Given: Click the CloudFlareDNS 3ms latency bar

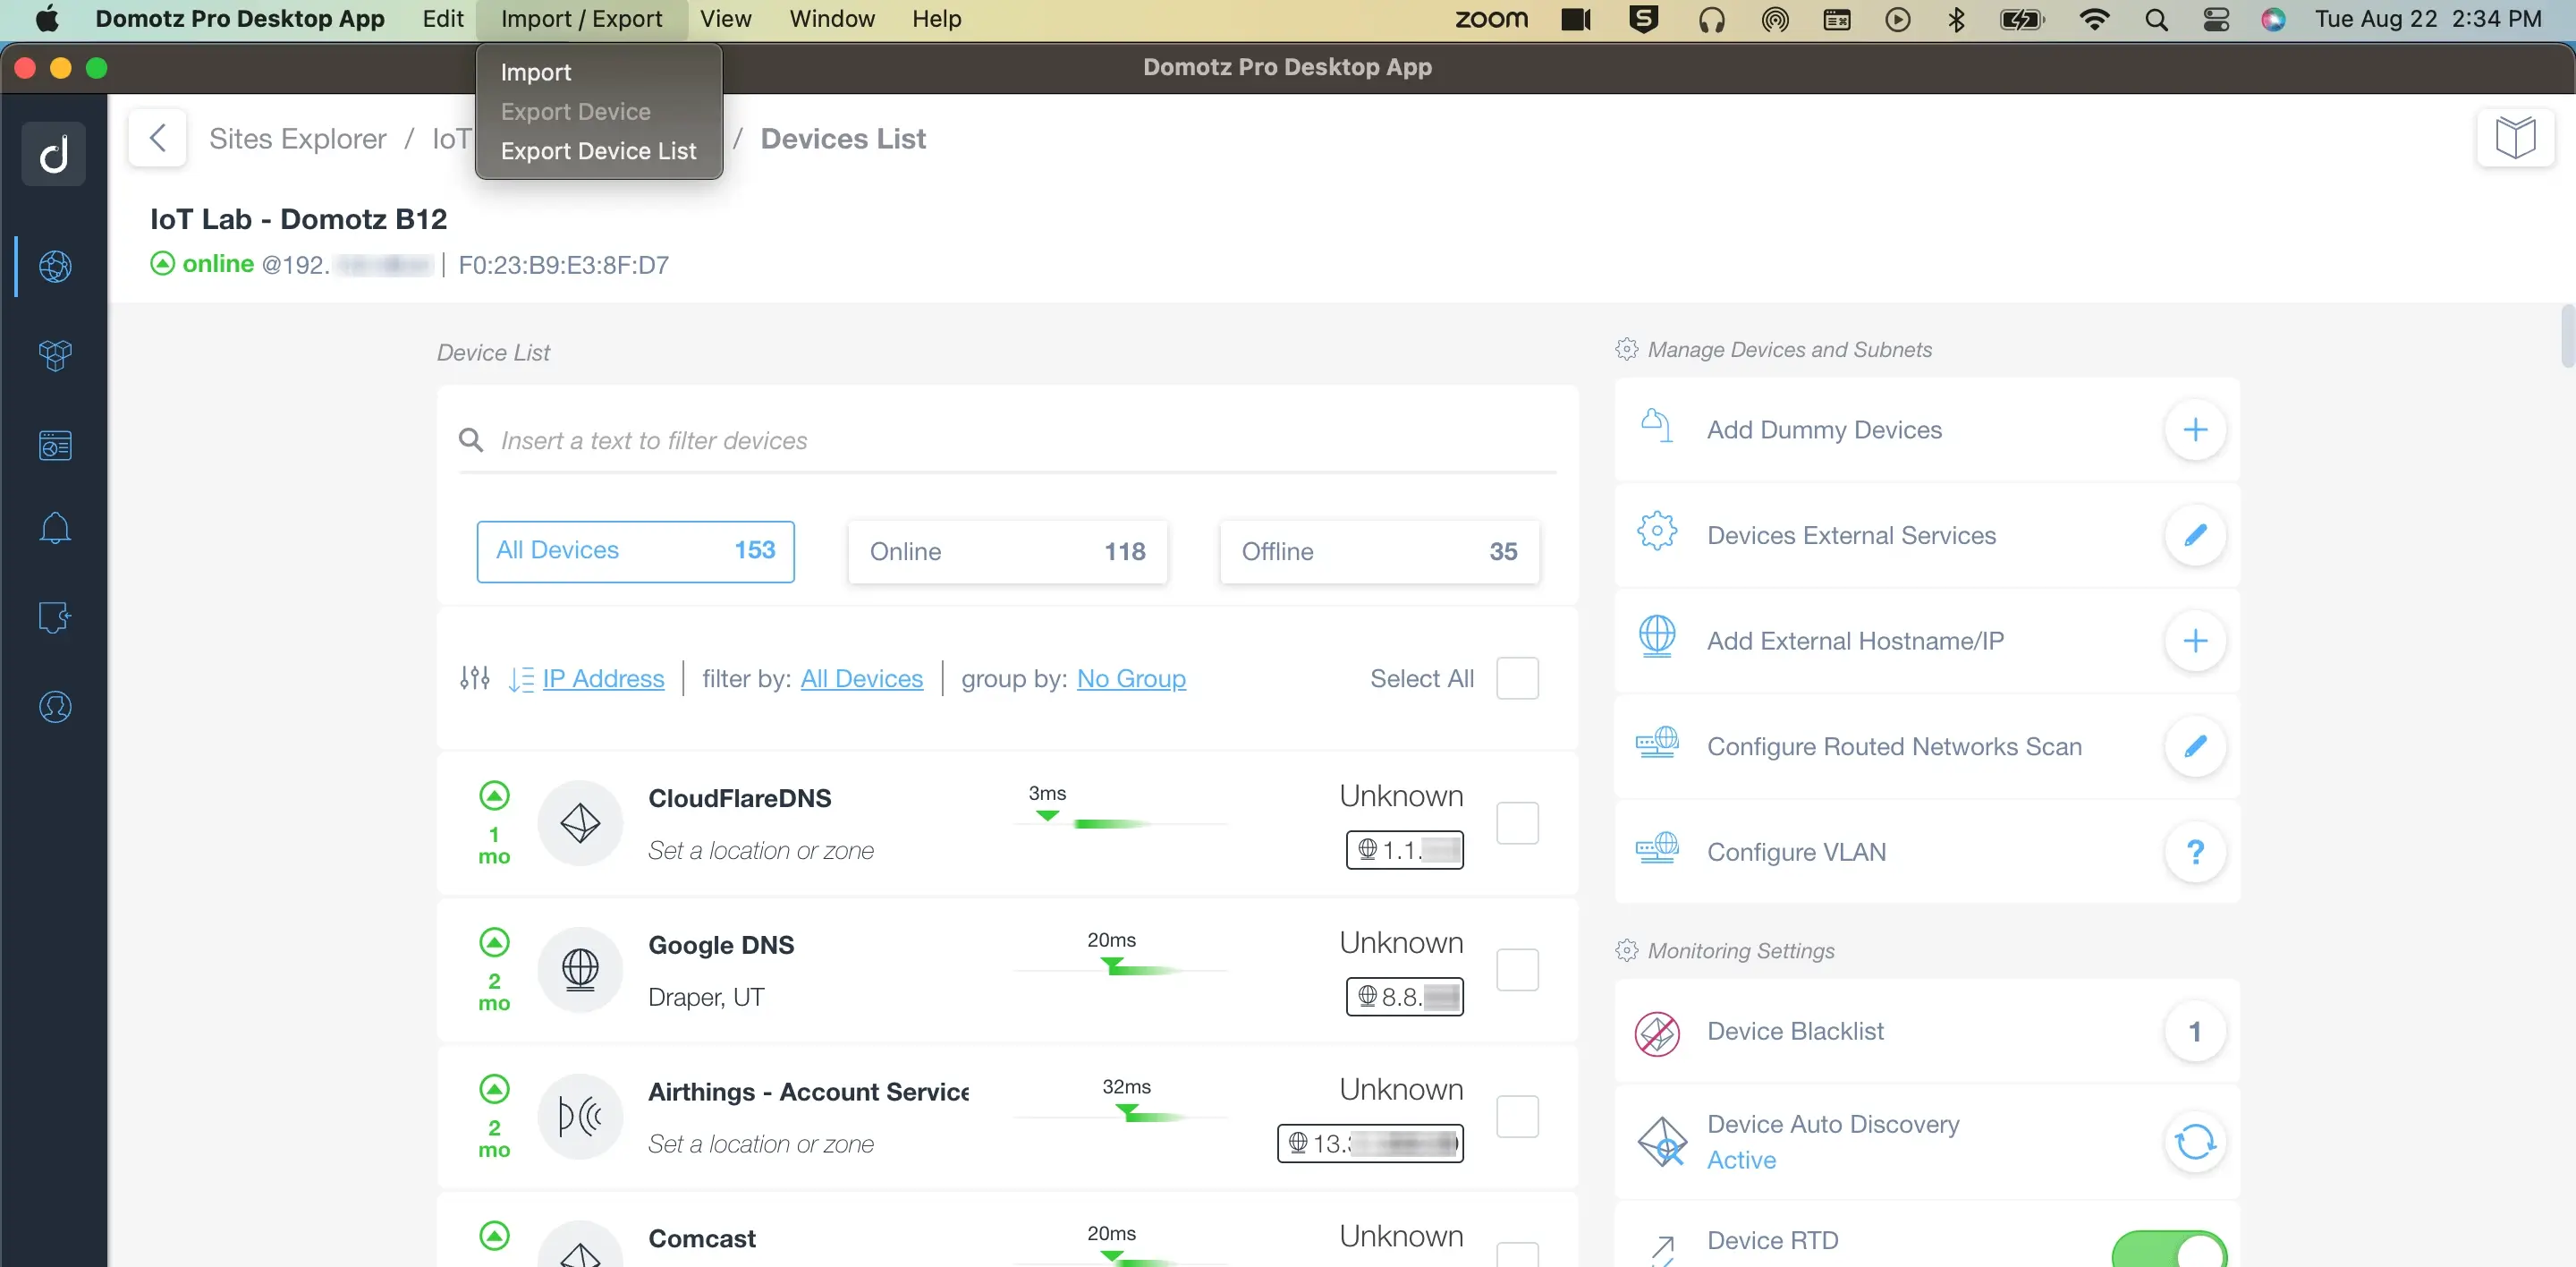Looking at the screenshot, I should click(x=1120, y=823).
